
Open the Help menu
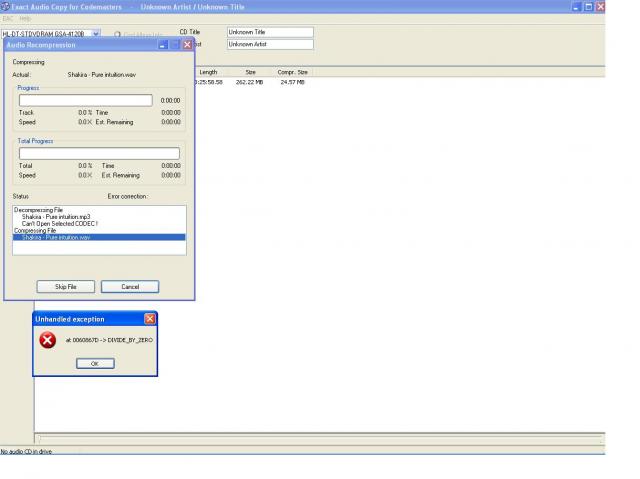click(25, 19)
